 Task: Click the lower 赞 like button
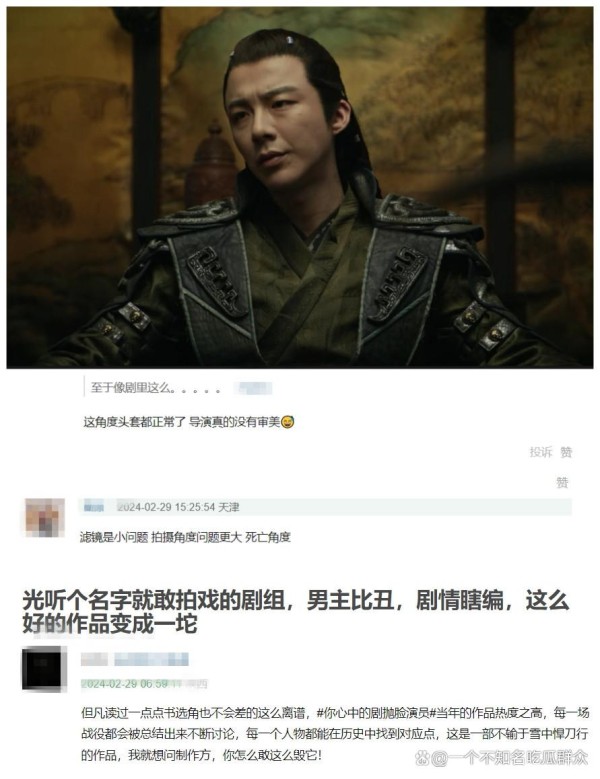pyautogui.click(x=562, y=482)
